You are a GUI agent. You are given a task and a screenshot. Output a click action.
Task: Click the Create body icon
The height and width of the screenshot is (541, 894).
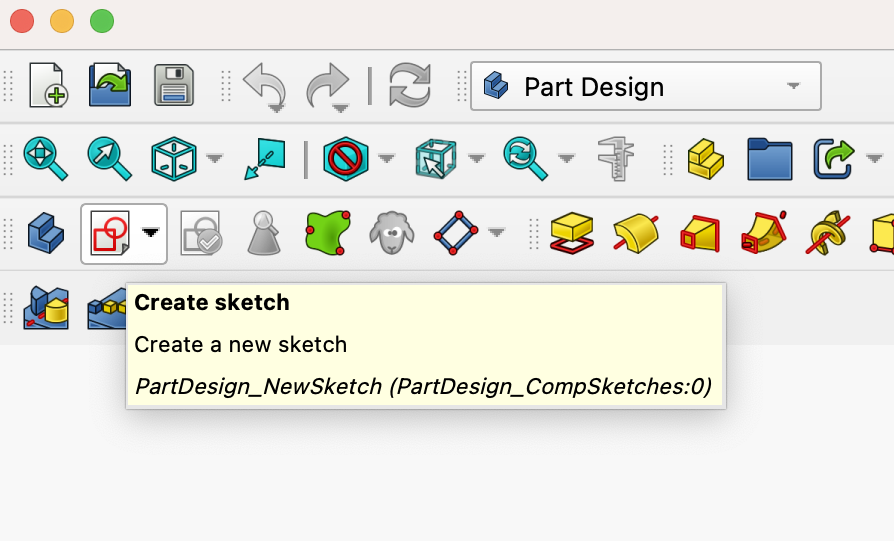pyautogui.click(x=46, y=233)
